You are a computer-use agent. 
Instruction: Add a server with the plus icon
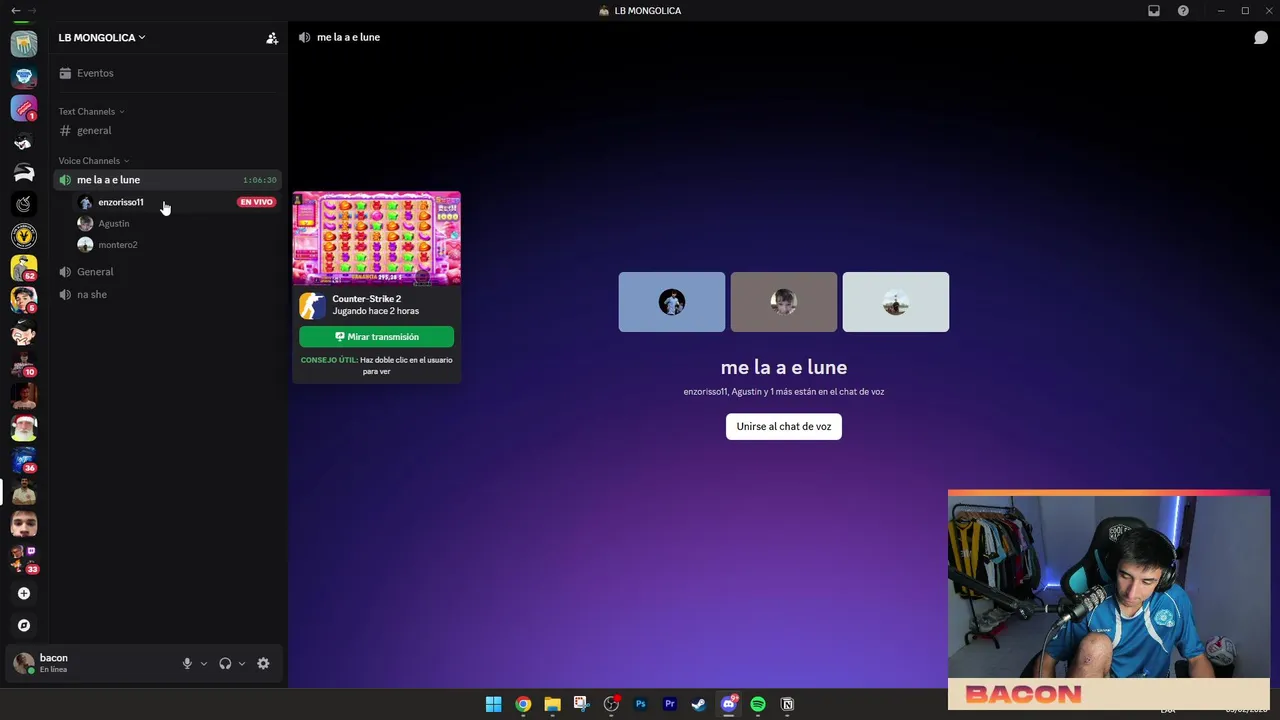click(x=24, y=594)
